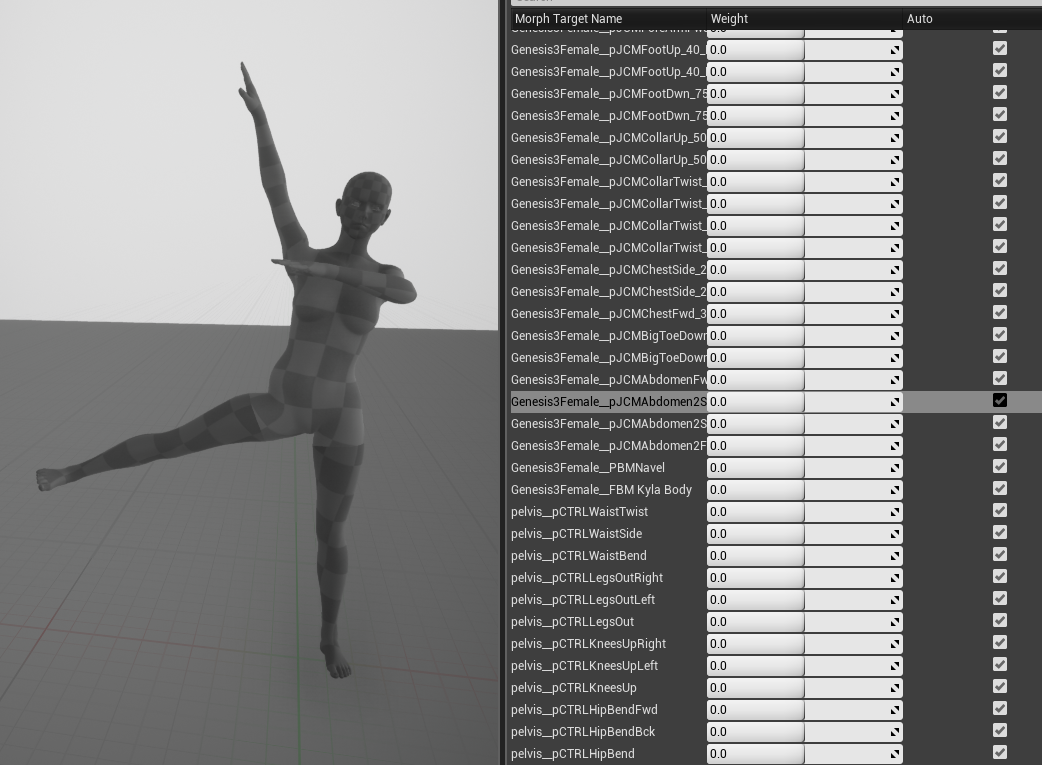Click spin arrow icon on Genesis3Female__PBMNavel weight
The height and width of the screenshot is (765, 1042).
click(895, 468)
